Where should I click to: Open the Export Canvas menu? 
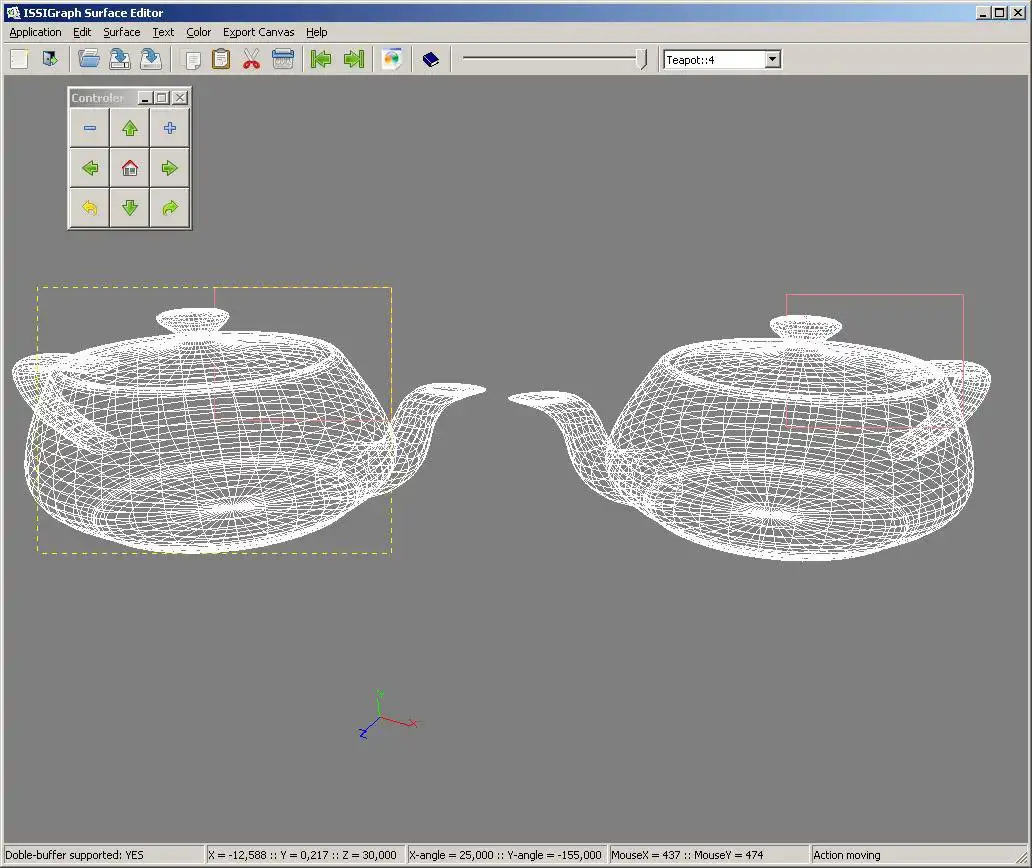259,32
